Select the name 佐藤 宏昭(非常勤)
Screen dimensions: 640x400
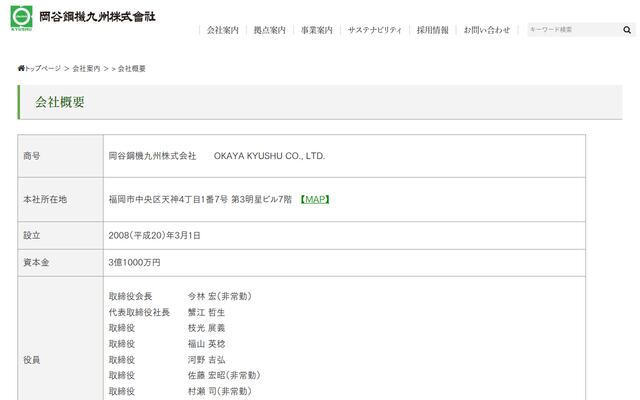[224, 375]
